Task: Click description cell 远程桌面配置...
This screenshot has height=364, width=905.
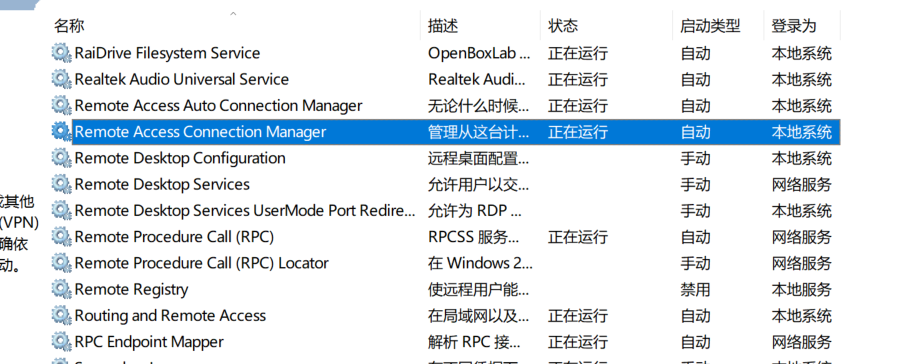Action: [x=478, y=158]
